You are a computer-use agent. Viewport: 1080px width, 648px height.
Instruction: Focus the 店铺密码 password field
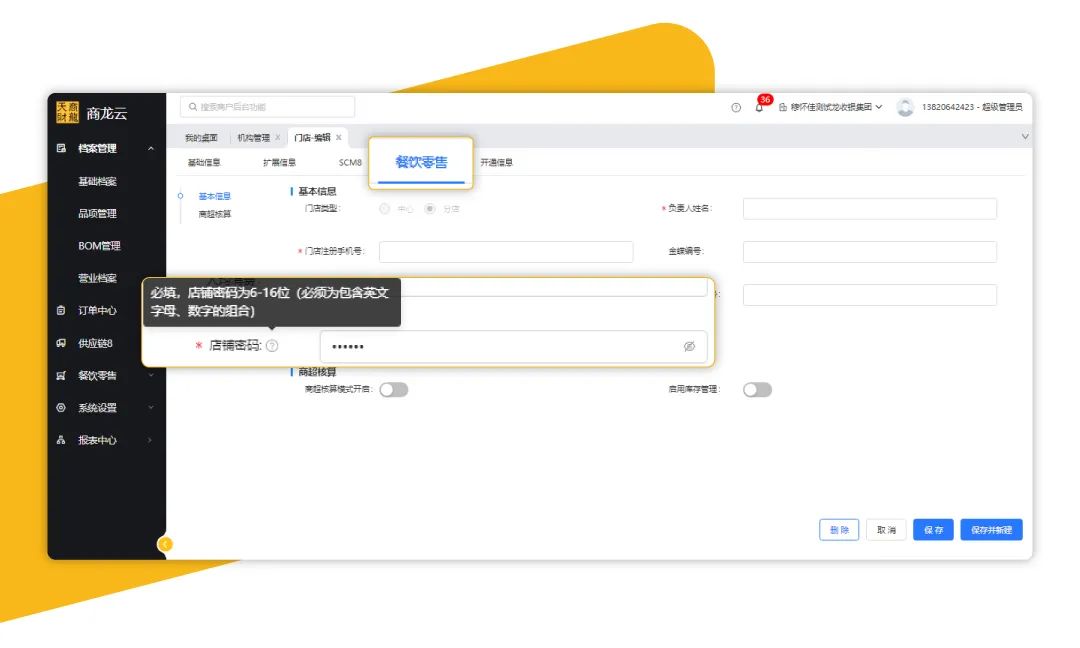tap(513, 346)
